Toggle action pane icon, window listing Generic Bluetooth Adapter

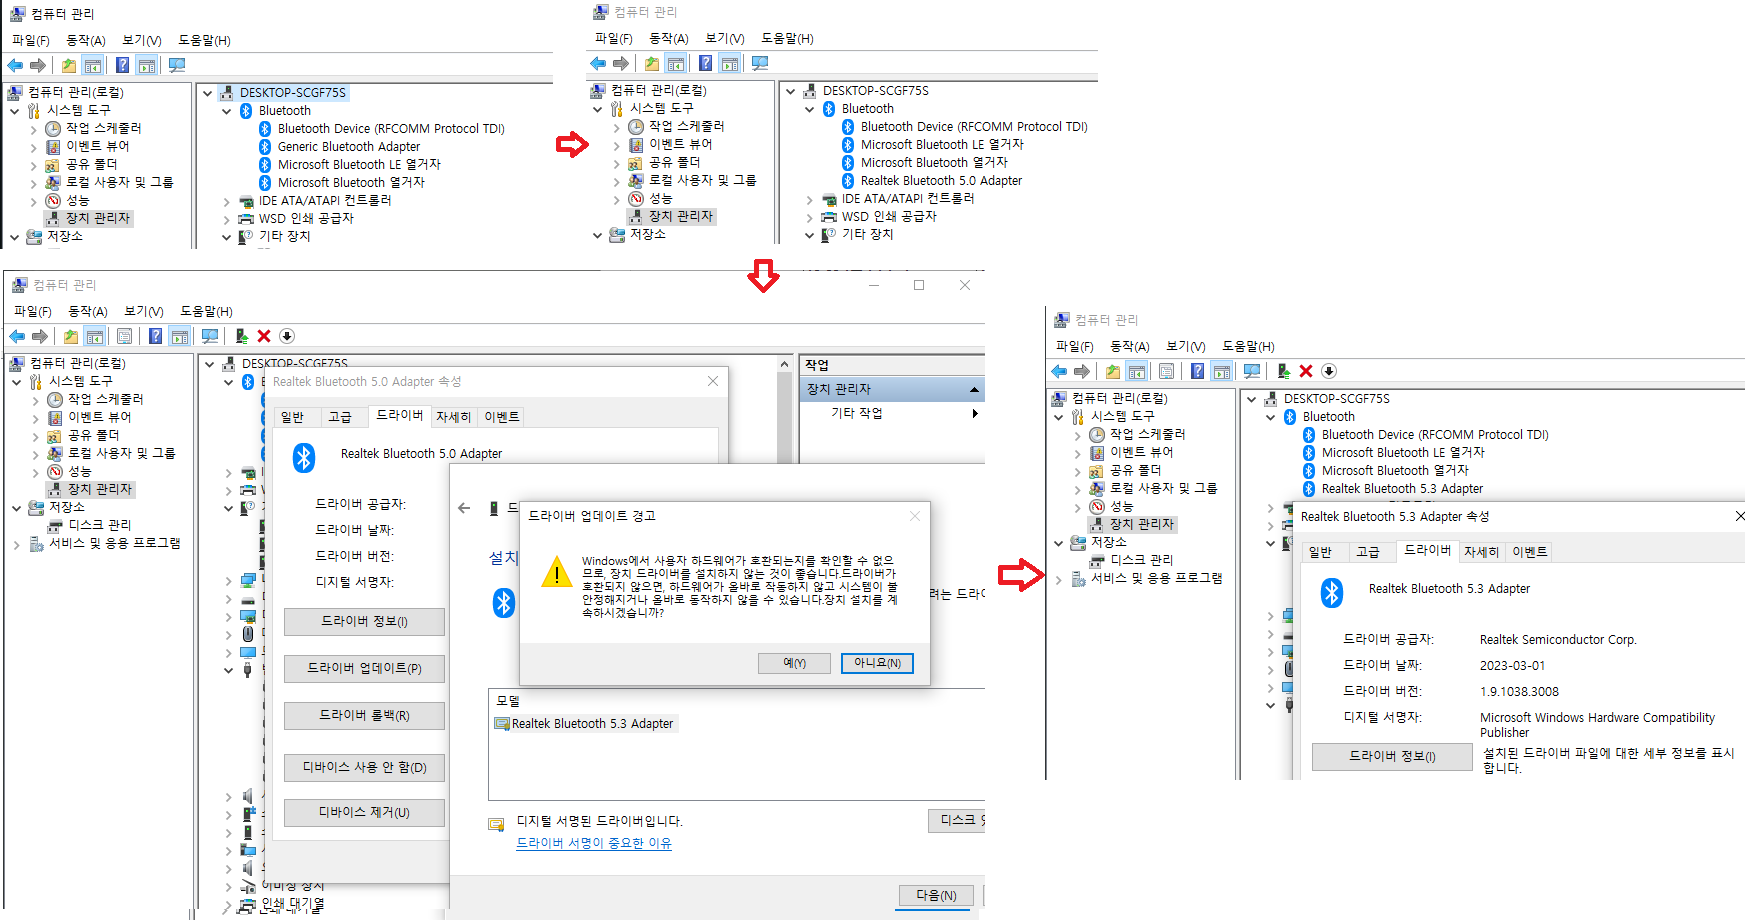tap(147, 65)
